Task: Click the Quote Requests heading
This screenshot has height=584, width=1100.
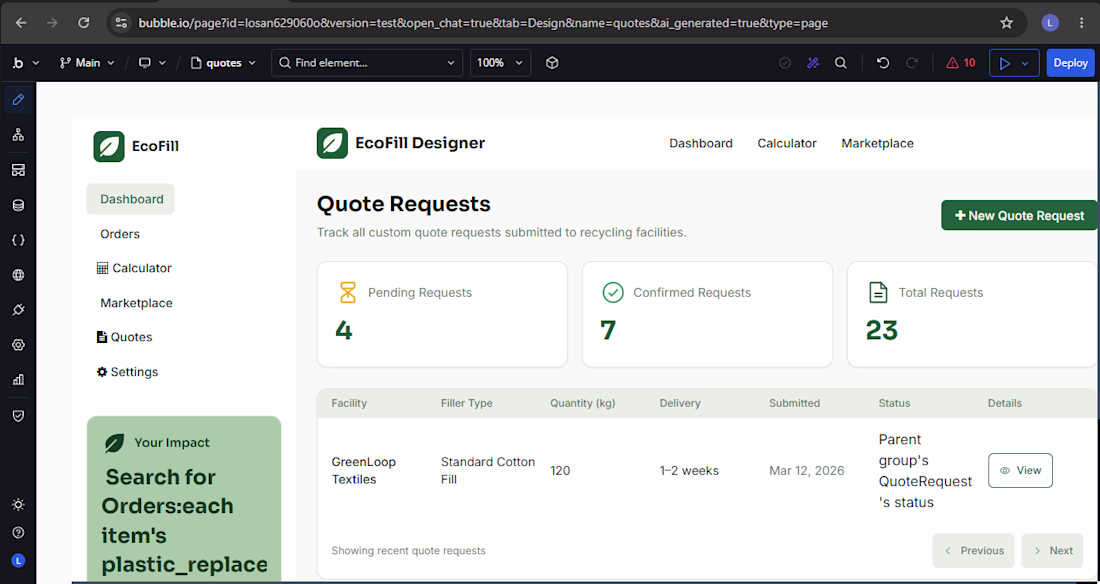Action: point(403,204)
